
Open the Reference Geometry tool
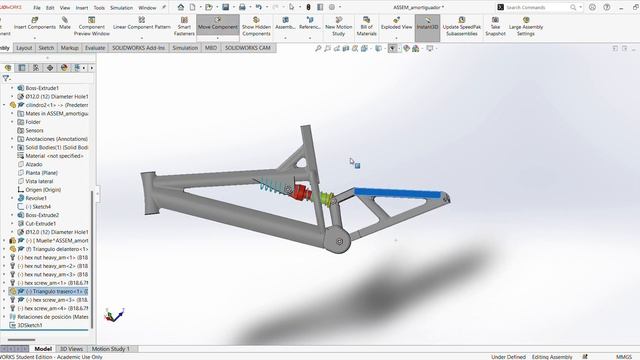310,24
